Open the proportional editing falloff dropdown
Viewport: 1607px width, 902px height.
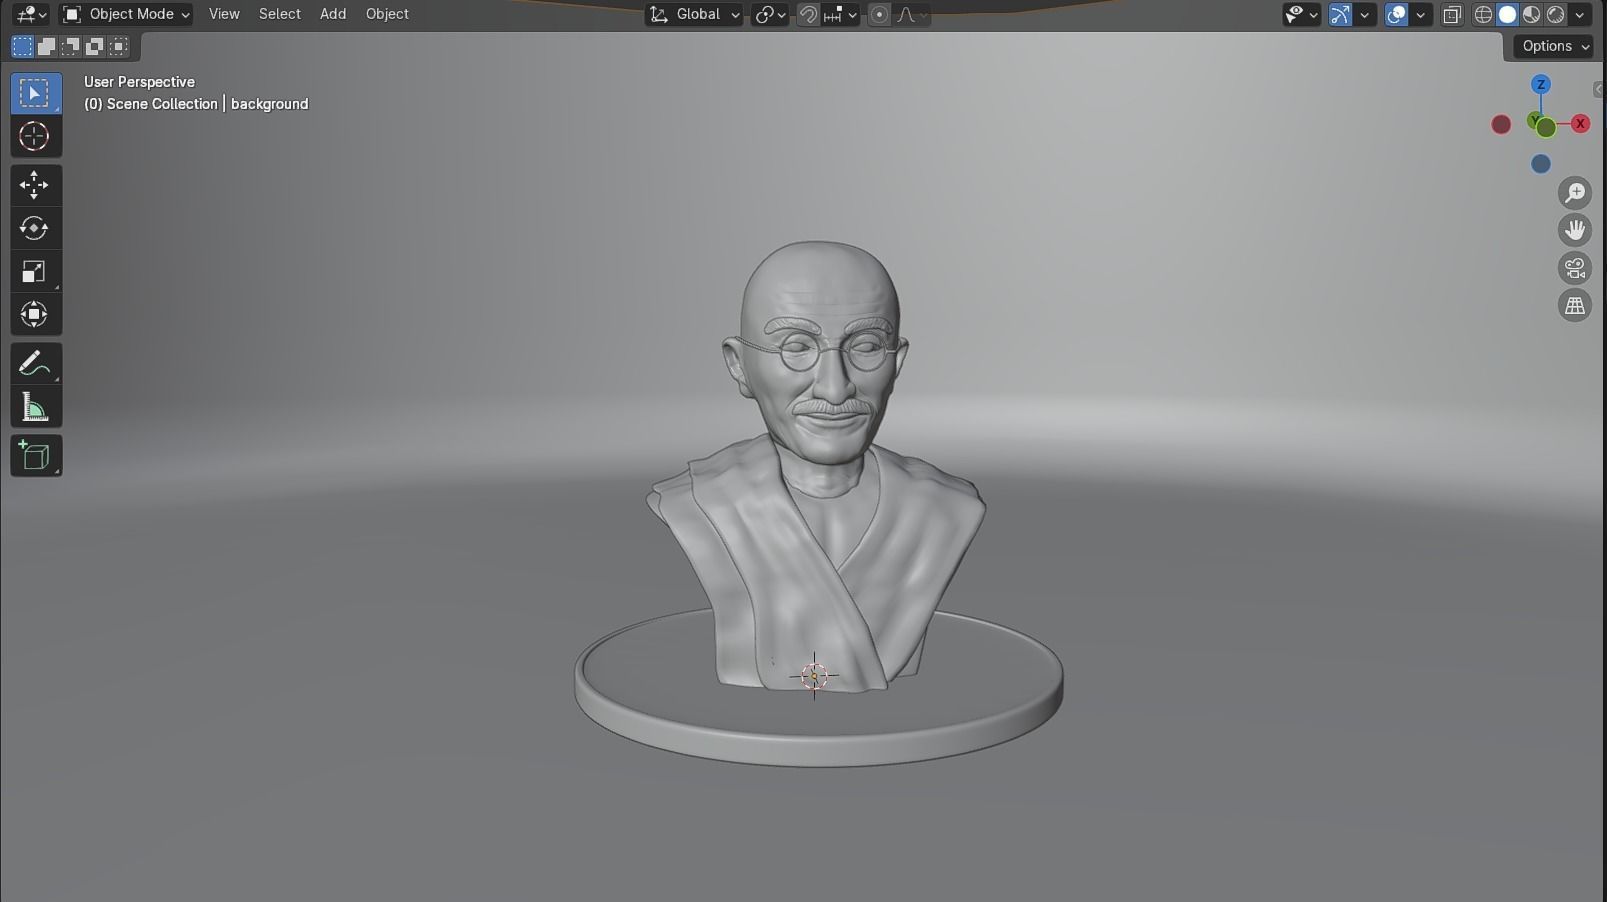[x=911, y=14]
